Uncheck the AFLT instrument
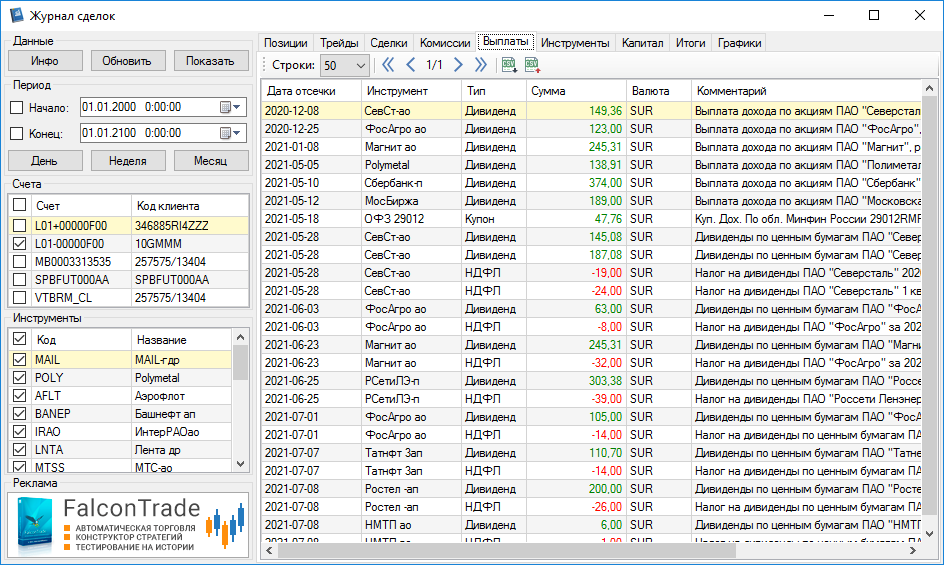944x565 pixels. (20, 396)
